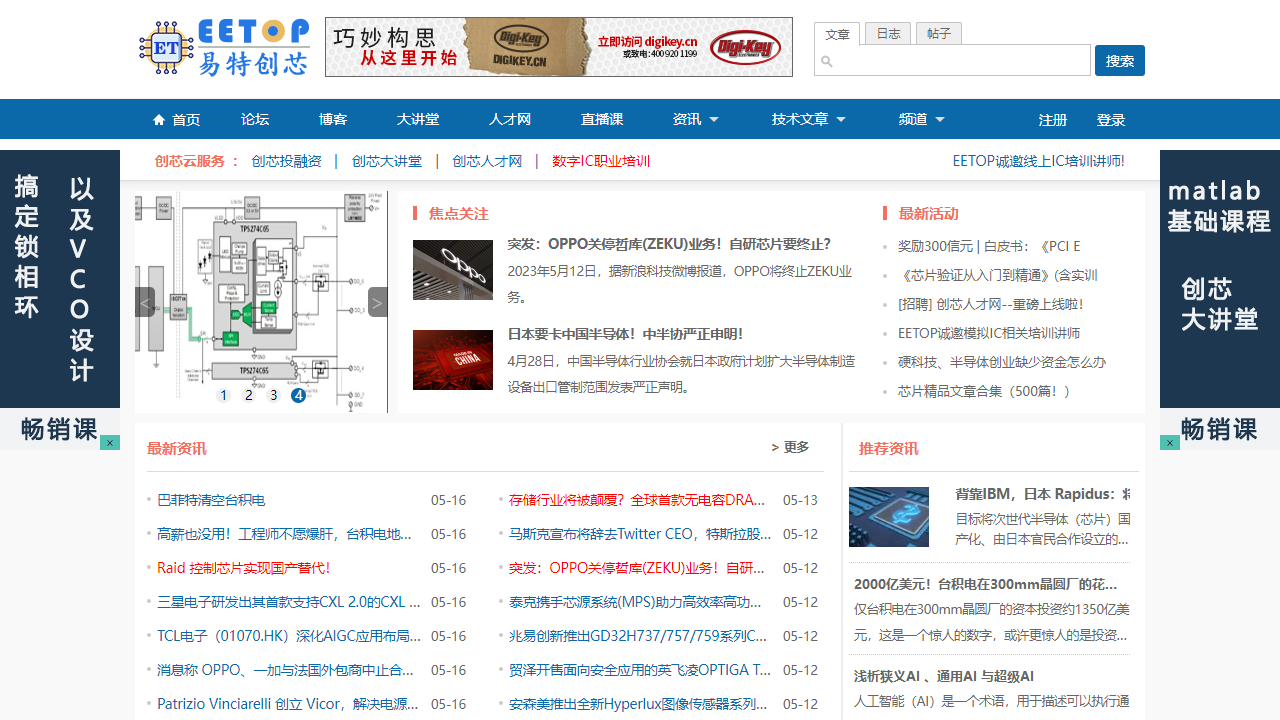The height and width of the screenshot is (720, 1280).
Task: Select carousel slide indicator 4
Action: click(298, 395)
